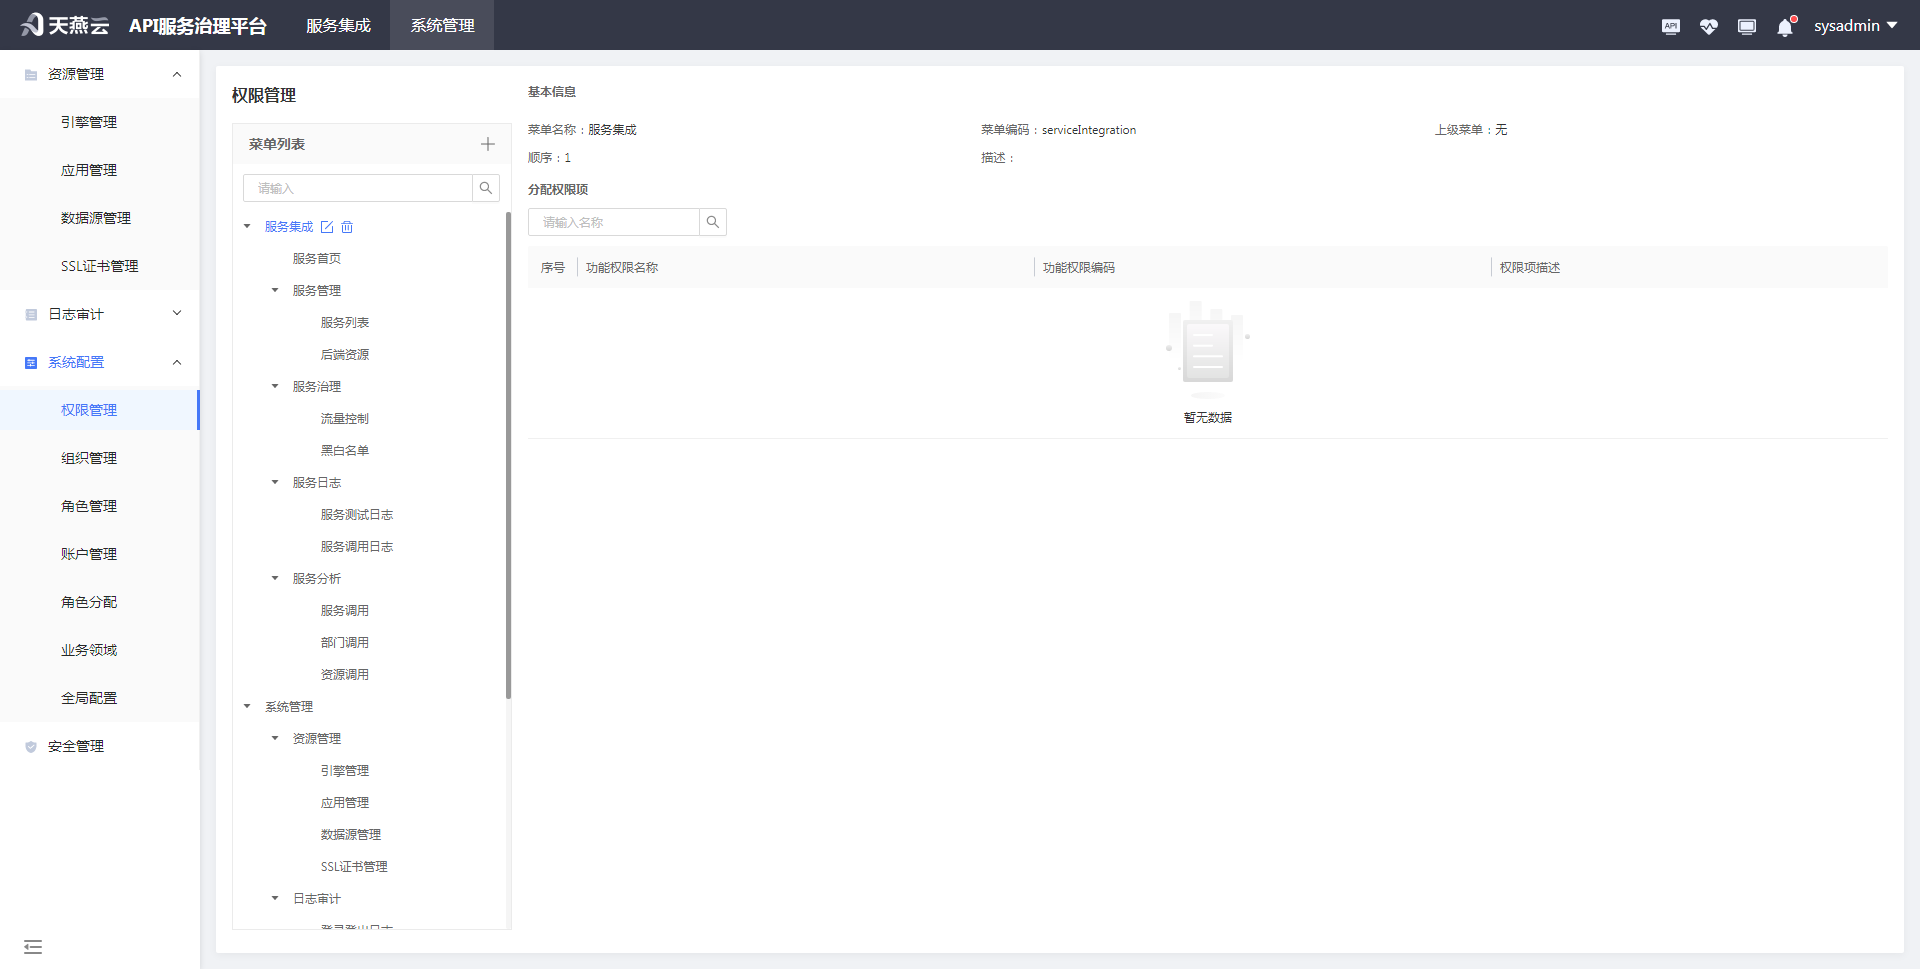Select 流量控制 in the menu tree
The height and width of the screenshot is (969, 1920).
tap(344, 418)
